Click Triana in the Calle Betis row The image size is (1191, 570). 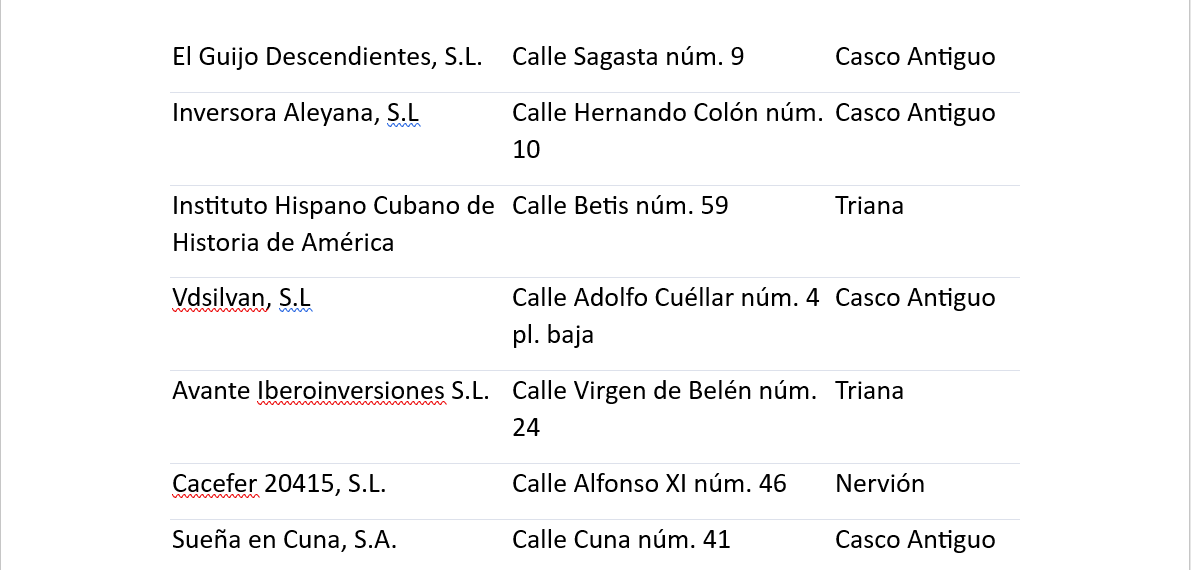[869, 206]
